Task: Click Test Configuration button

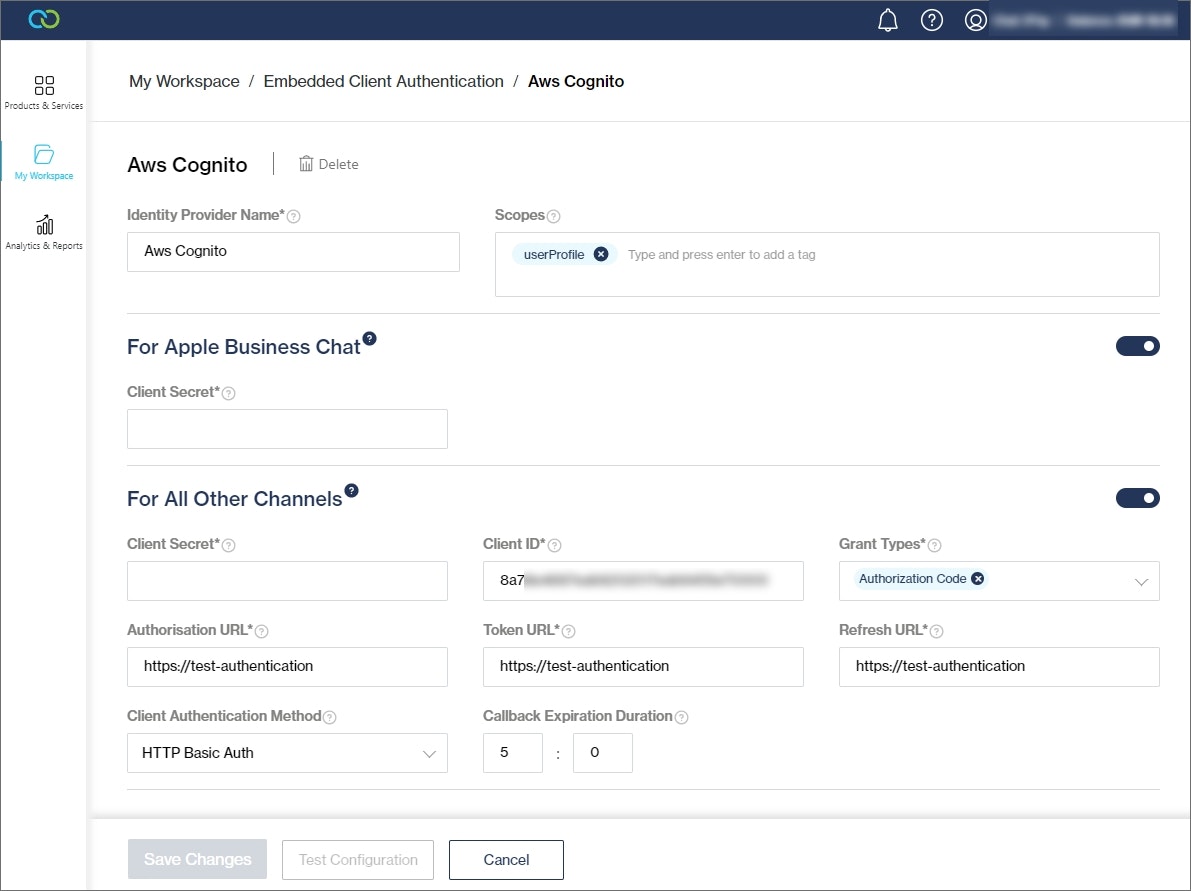Action: (358, 860)
